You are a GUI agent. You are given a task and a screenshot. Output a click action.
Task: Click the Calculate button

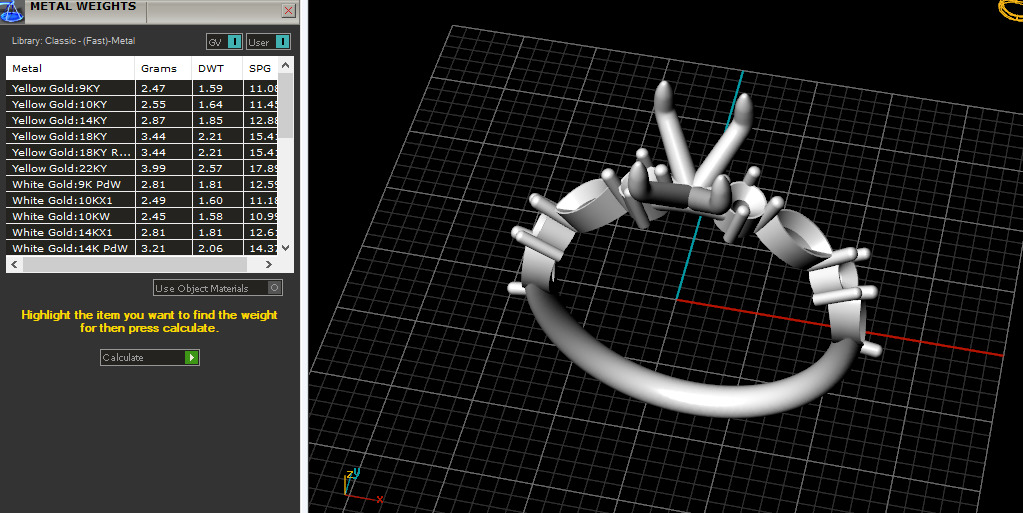[x=149, y=358]
